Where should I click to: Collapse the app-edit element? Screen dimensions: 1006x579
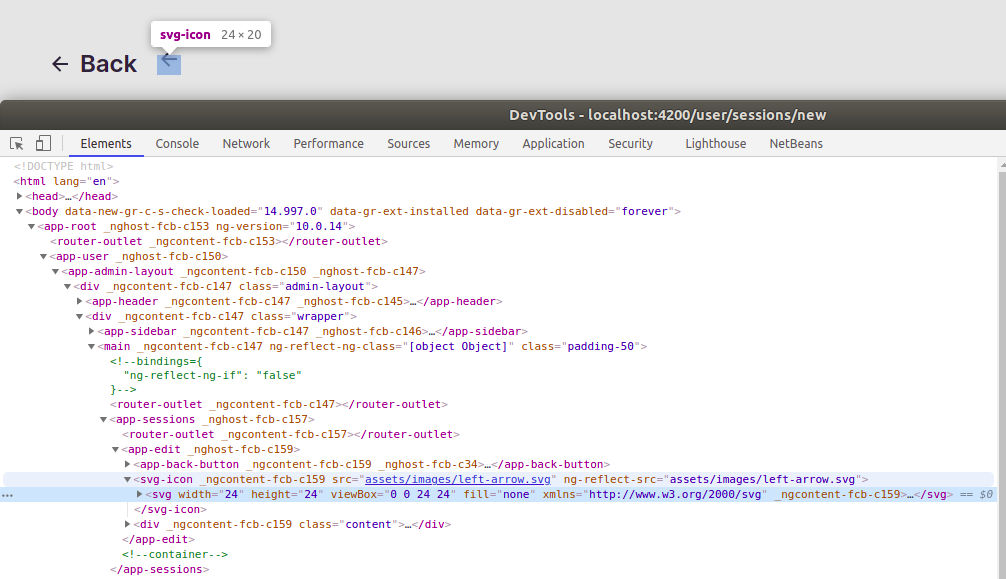tap(117, 449)
